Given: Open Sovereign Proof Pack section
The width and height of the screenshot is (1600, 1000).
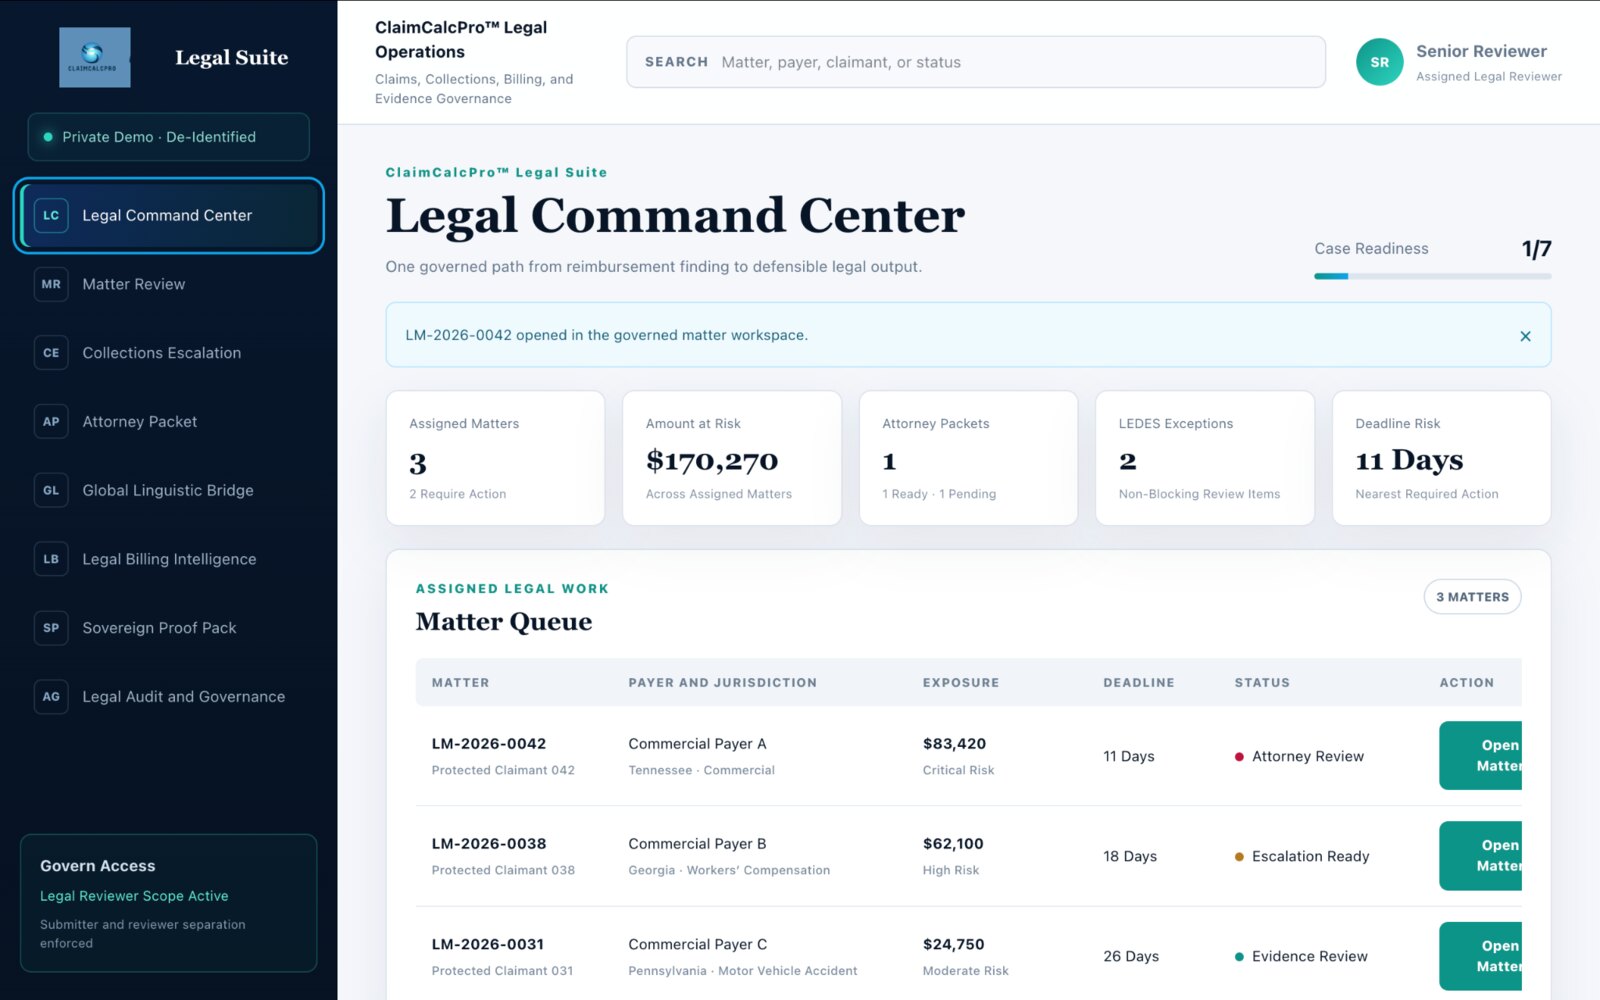Looking at the screenshot, I should click(168, 628).
